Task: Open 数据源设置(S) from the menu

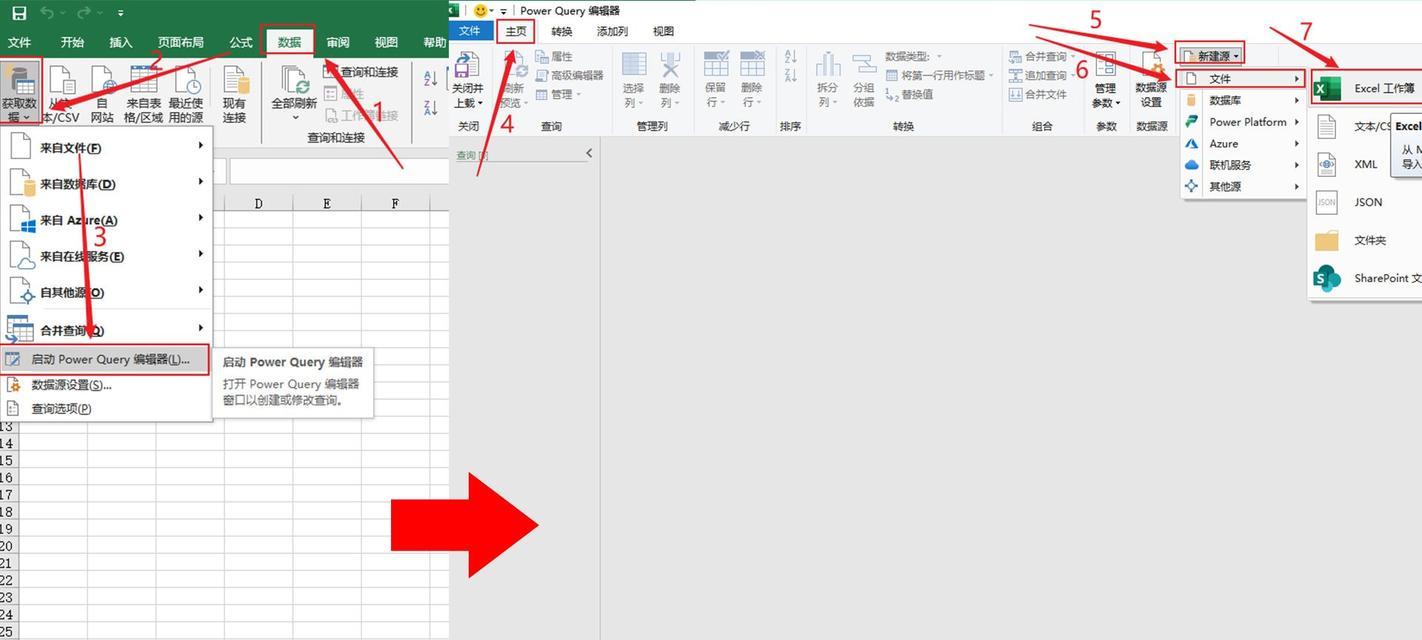Action: point(106,385)
